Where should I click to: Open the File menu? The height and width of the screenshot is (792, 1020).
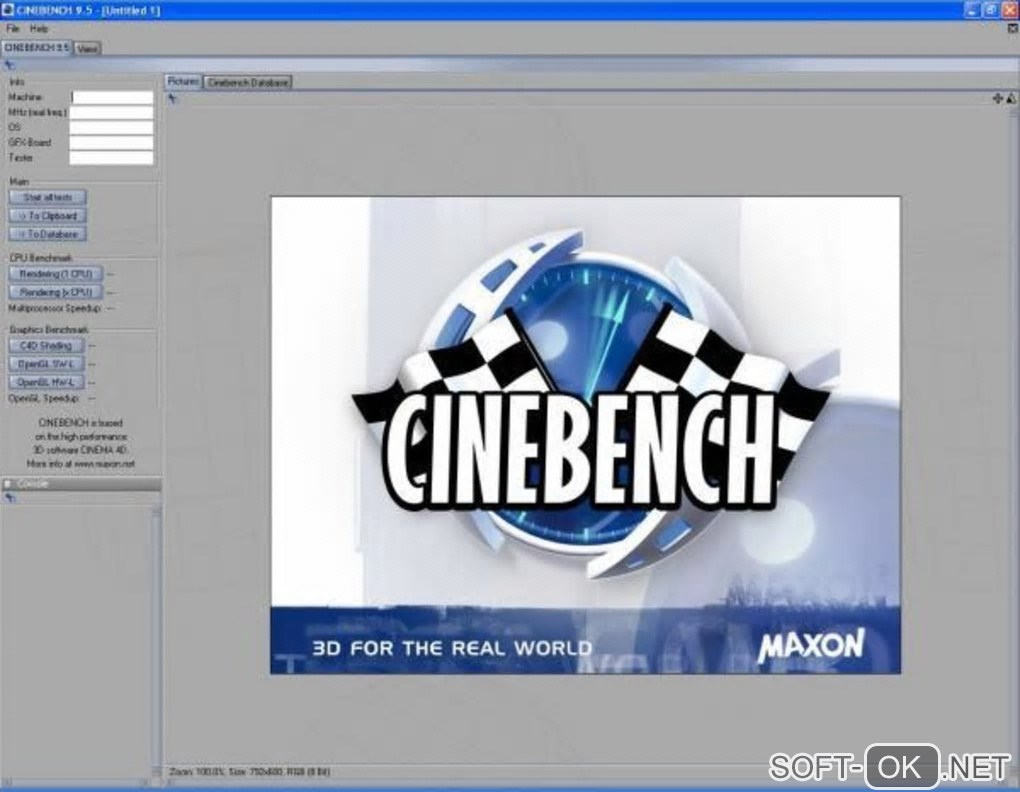point(12,29)
